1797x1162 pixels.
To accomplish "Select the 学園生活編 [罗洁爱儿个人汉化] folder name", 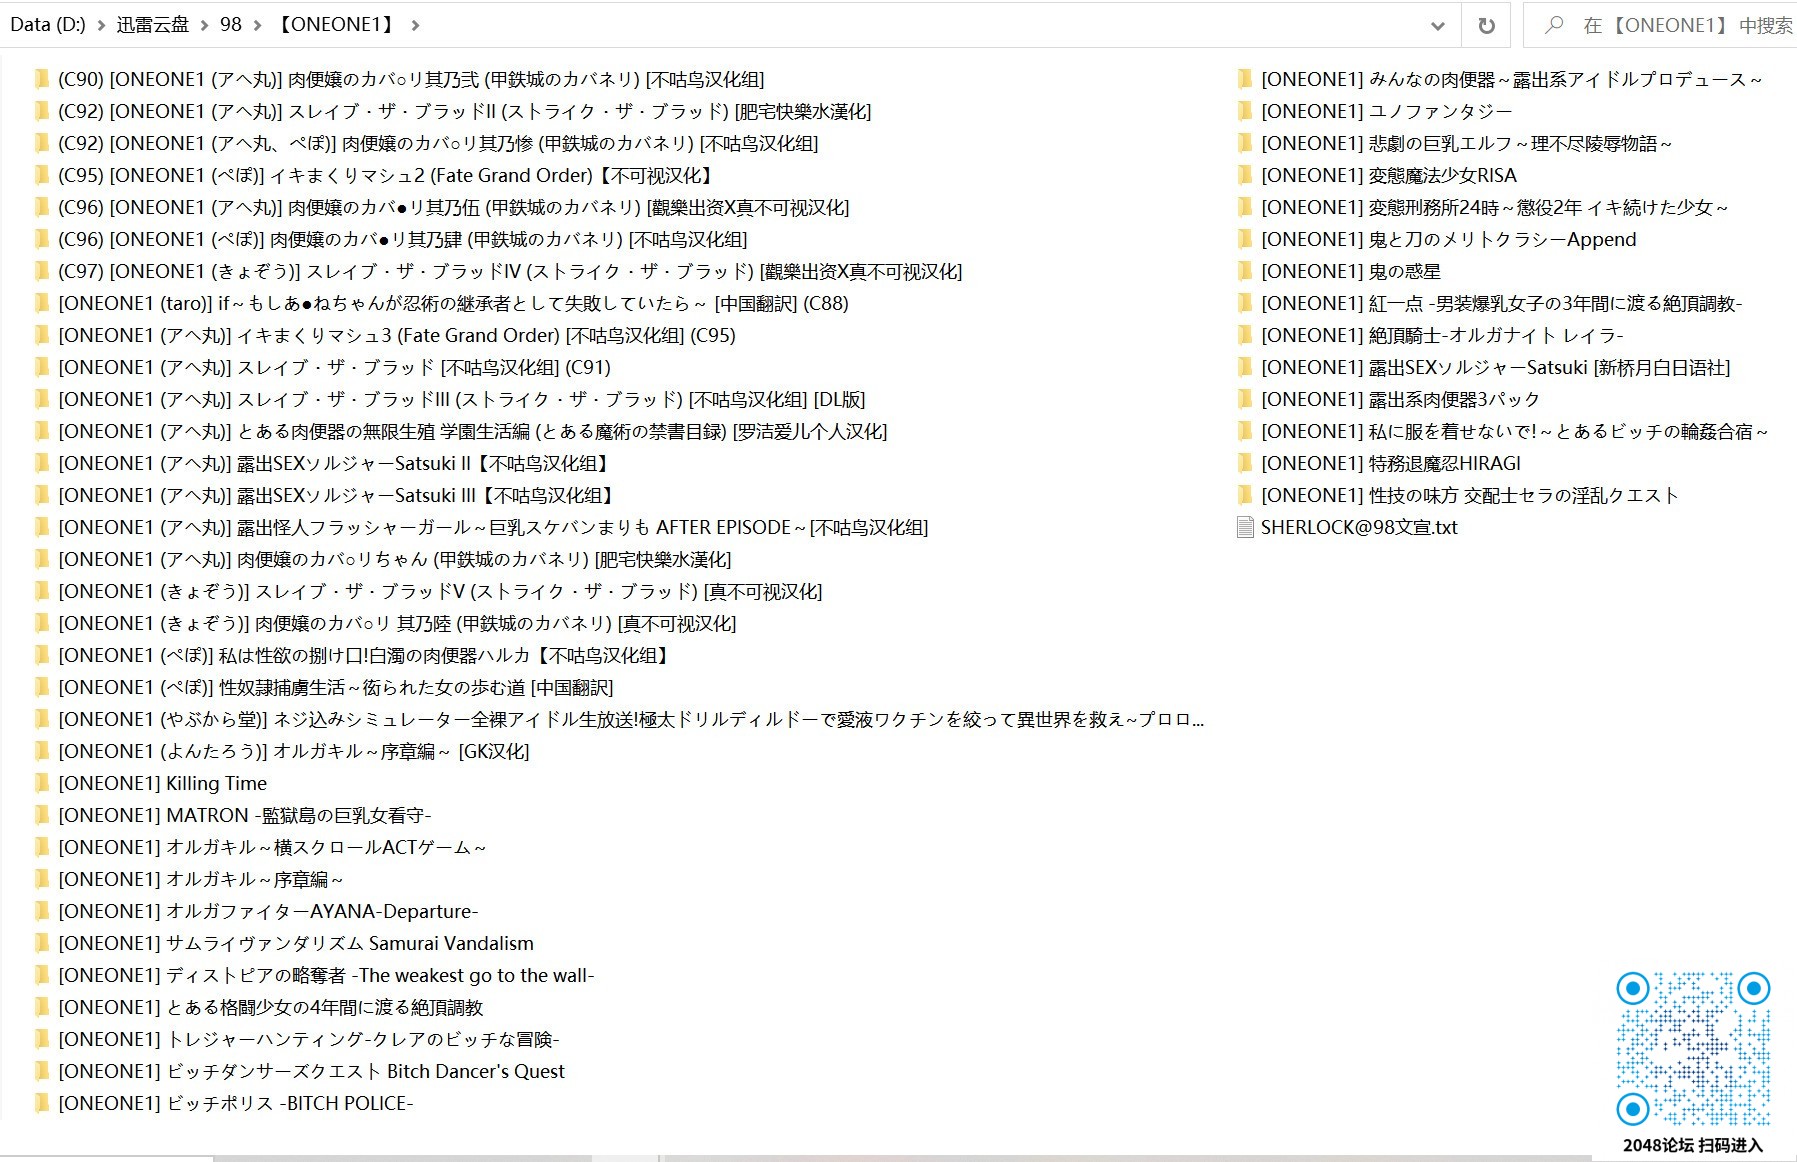I will point(473,431).
